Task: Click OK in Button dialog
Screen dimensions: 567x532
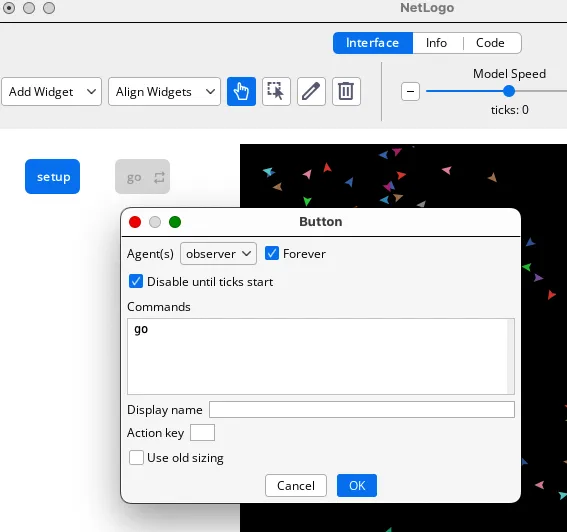Action: (357, 485)
